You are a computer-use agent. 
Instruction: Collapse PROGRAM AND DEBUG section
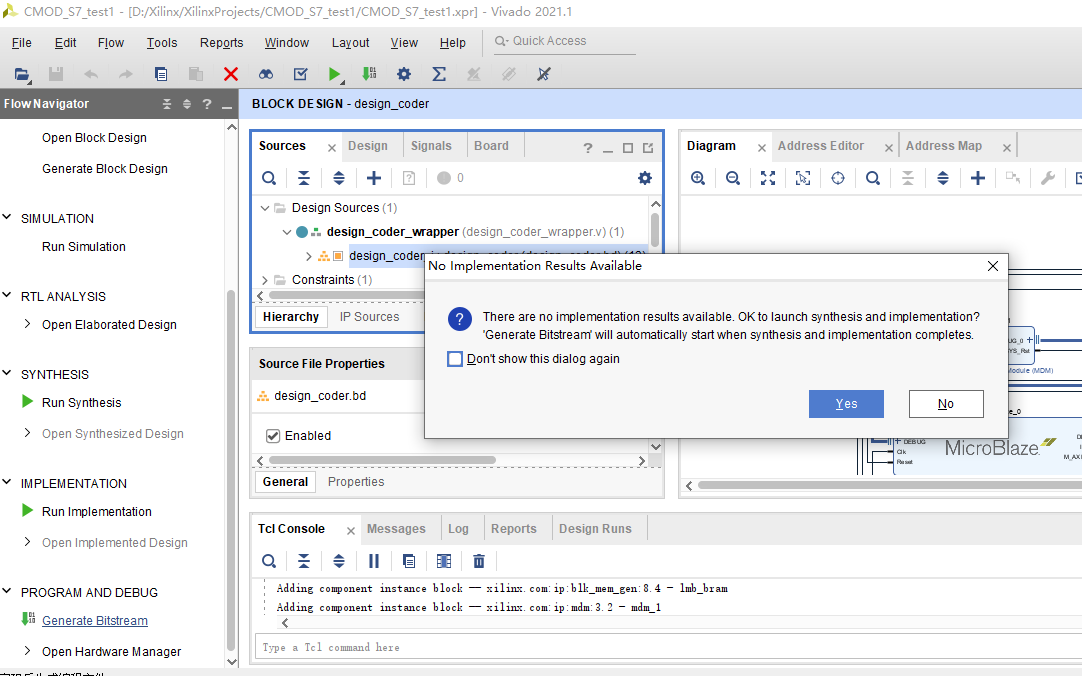pos(7,592)
